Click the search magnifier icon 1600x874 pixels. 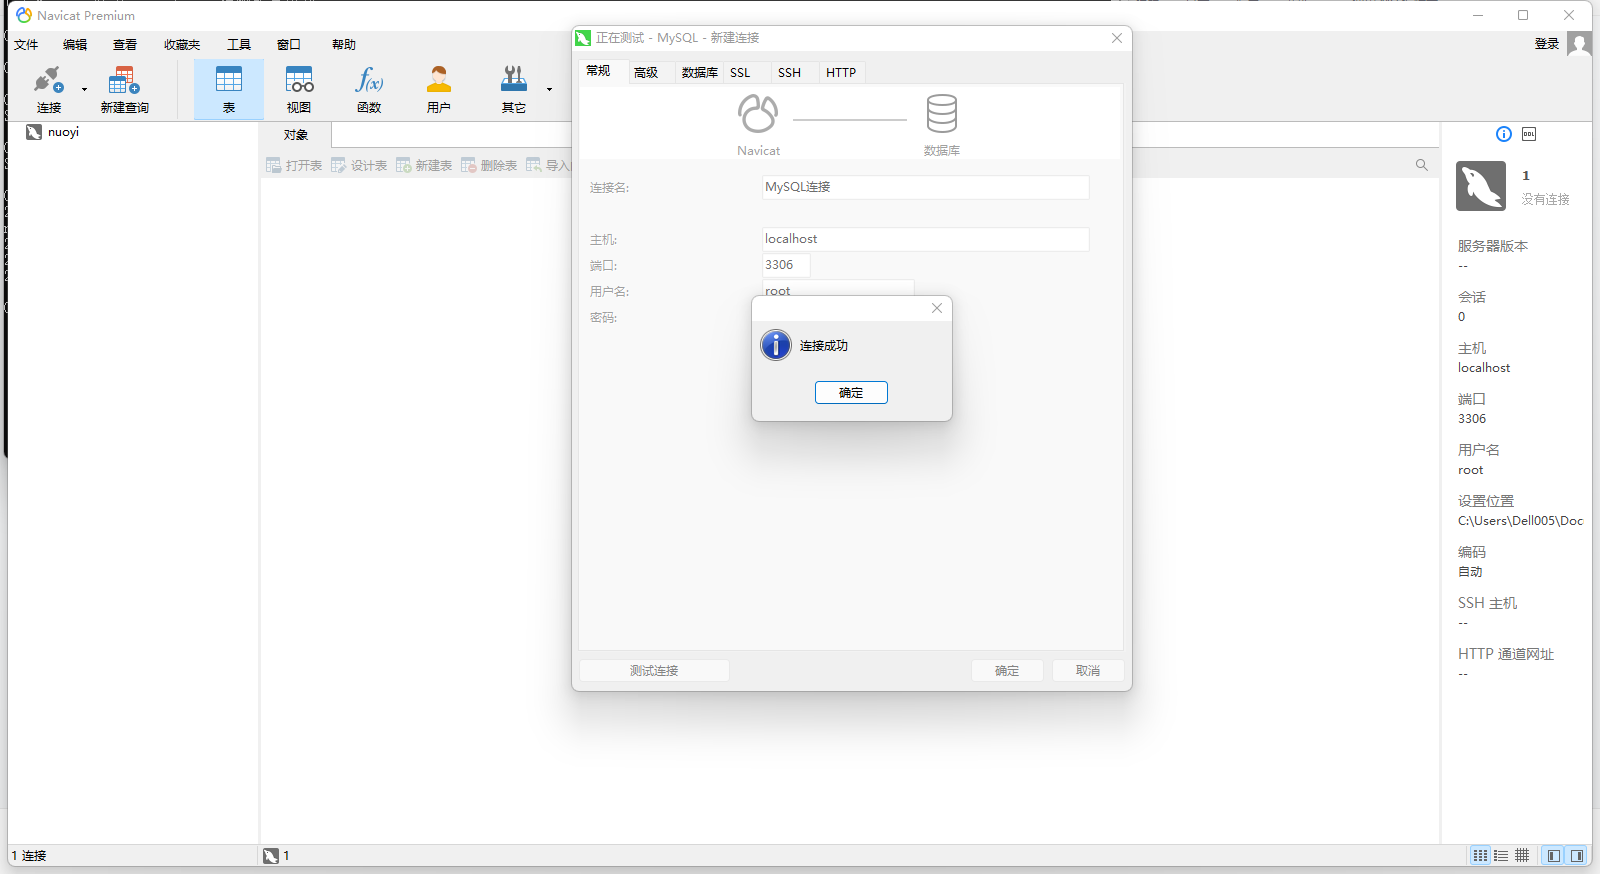[1422, 165]
